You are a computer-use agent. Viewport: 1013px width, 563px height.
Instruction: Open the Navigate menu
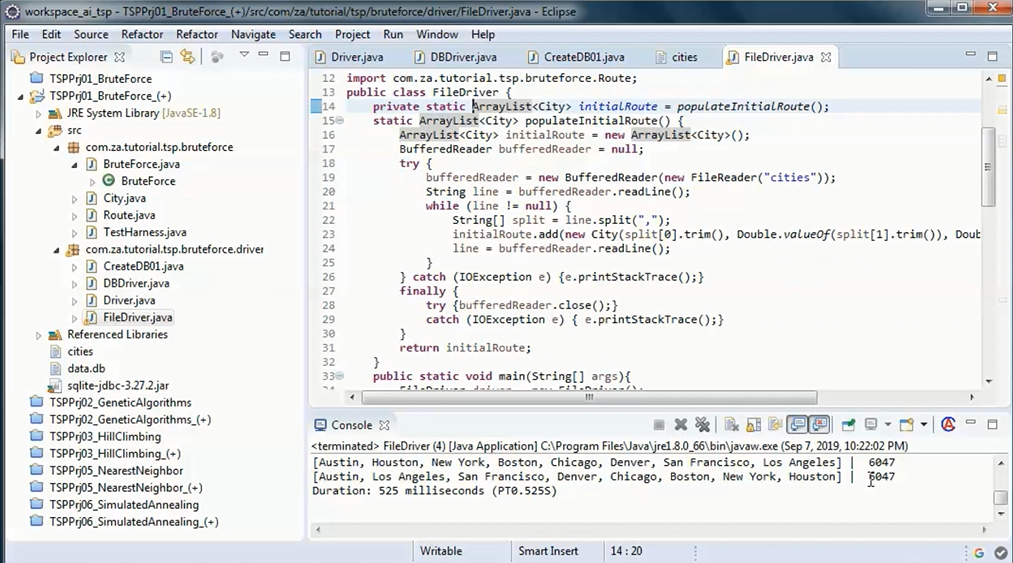(x=253, y=34)
